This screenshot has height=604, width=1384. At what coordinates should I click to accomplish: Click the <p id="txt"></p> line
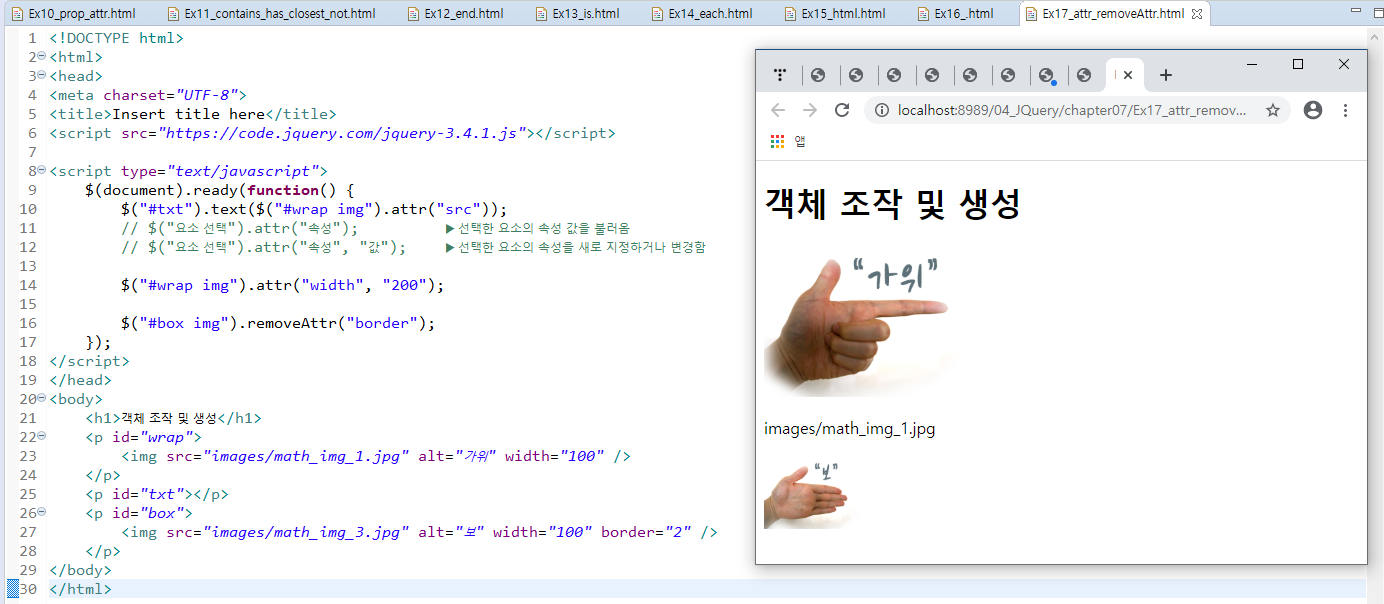coord(157,494)
